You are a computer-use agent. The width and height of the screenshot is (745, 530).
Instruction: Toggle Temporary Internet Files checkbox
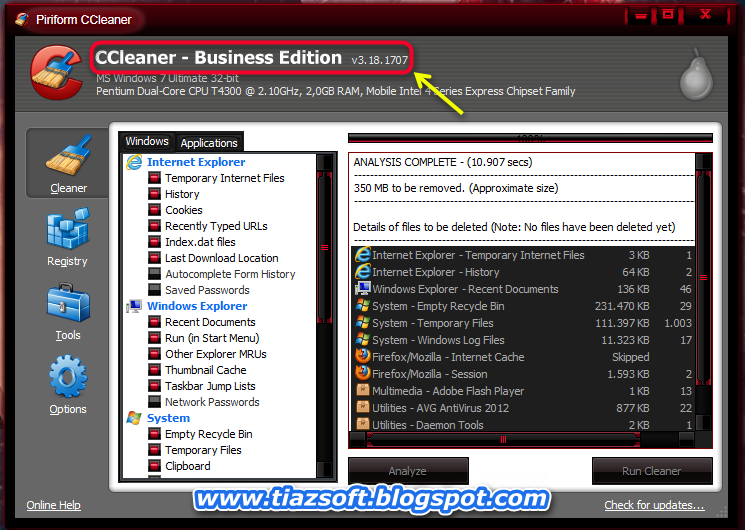154,178
